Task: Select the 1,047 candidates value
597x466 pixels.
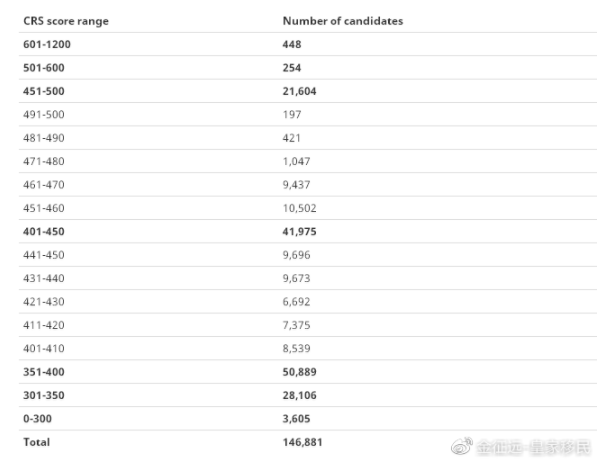Action: coord(296,161)
